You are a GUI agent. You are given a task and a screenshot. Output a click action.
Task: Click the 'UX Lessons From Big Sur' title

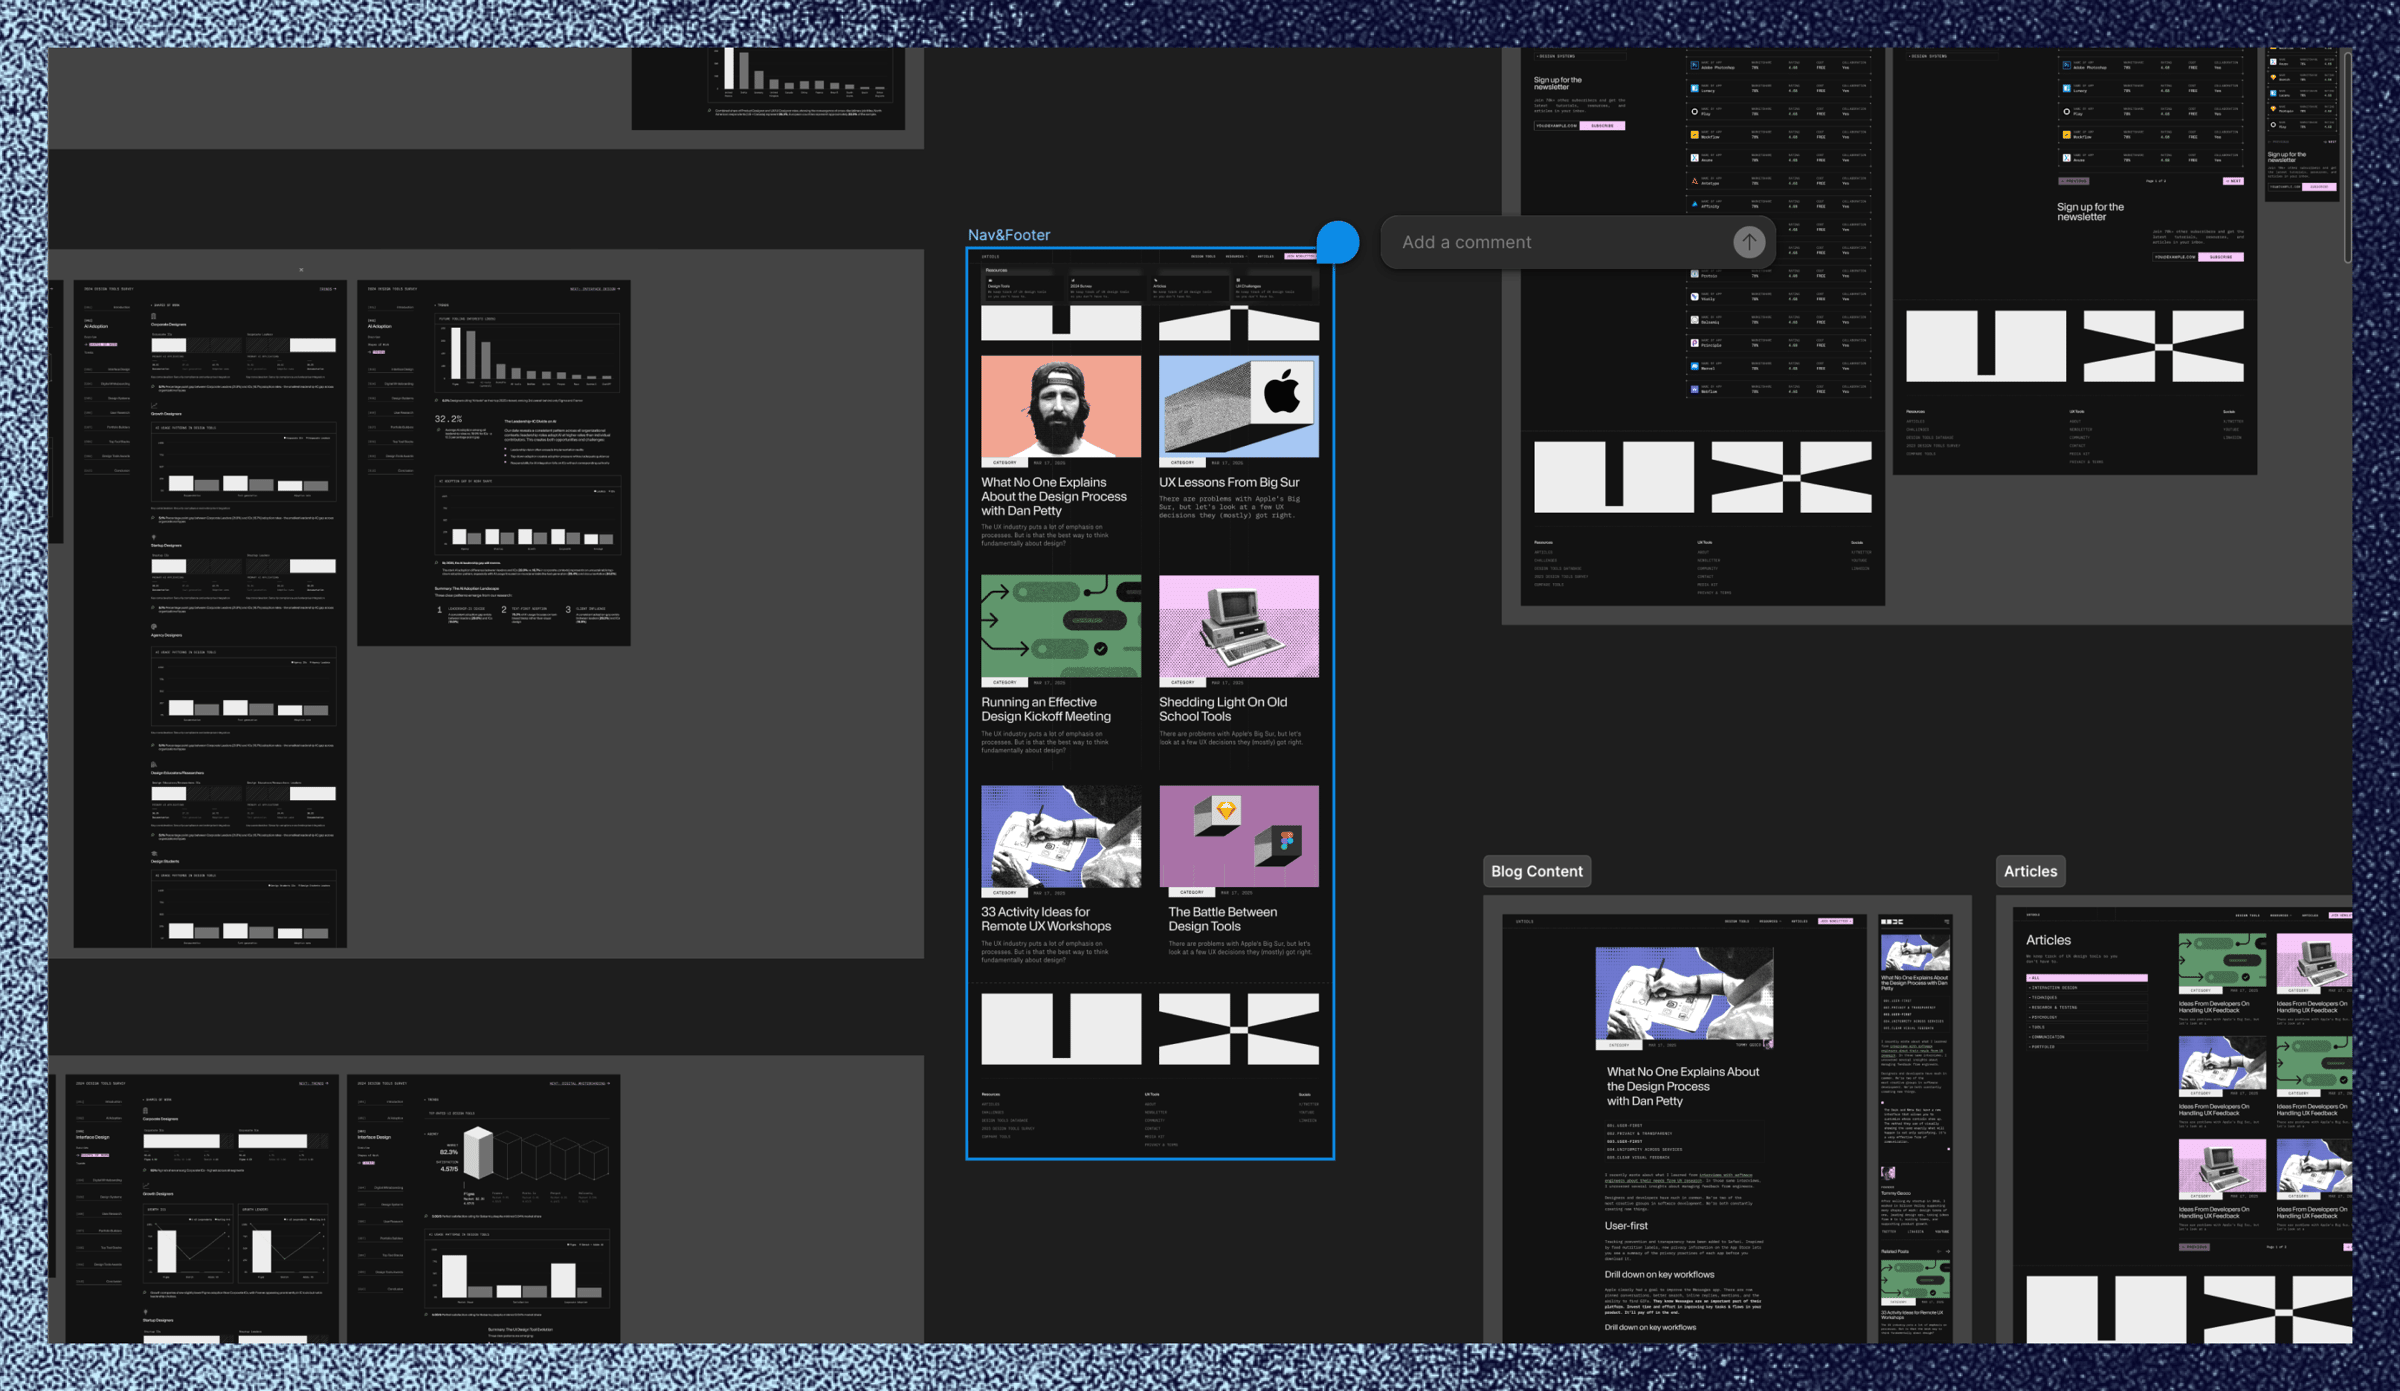point(1229,482)
